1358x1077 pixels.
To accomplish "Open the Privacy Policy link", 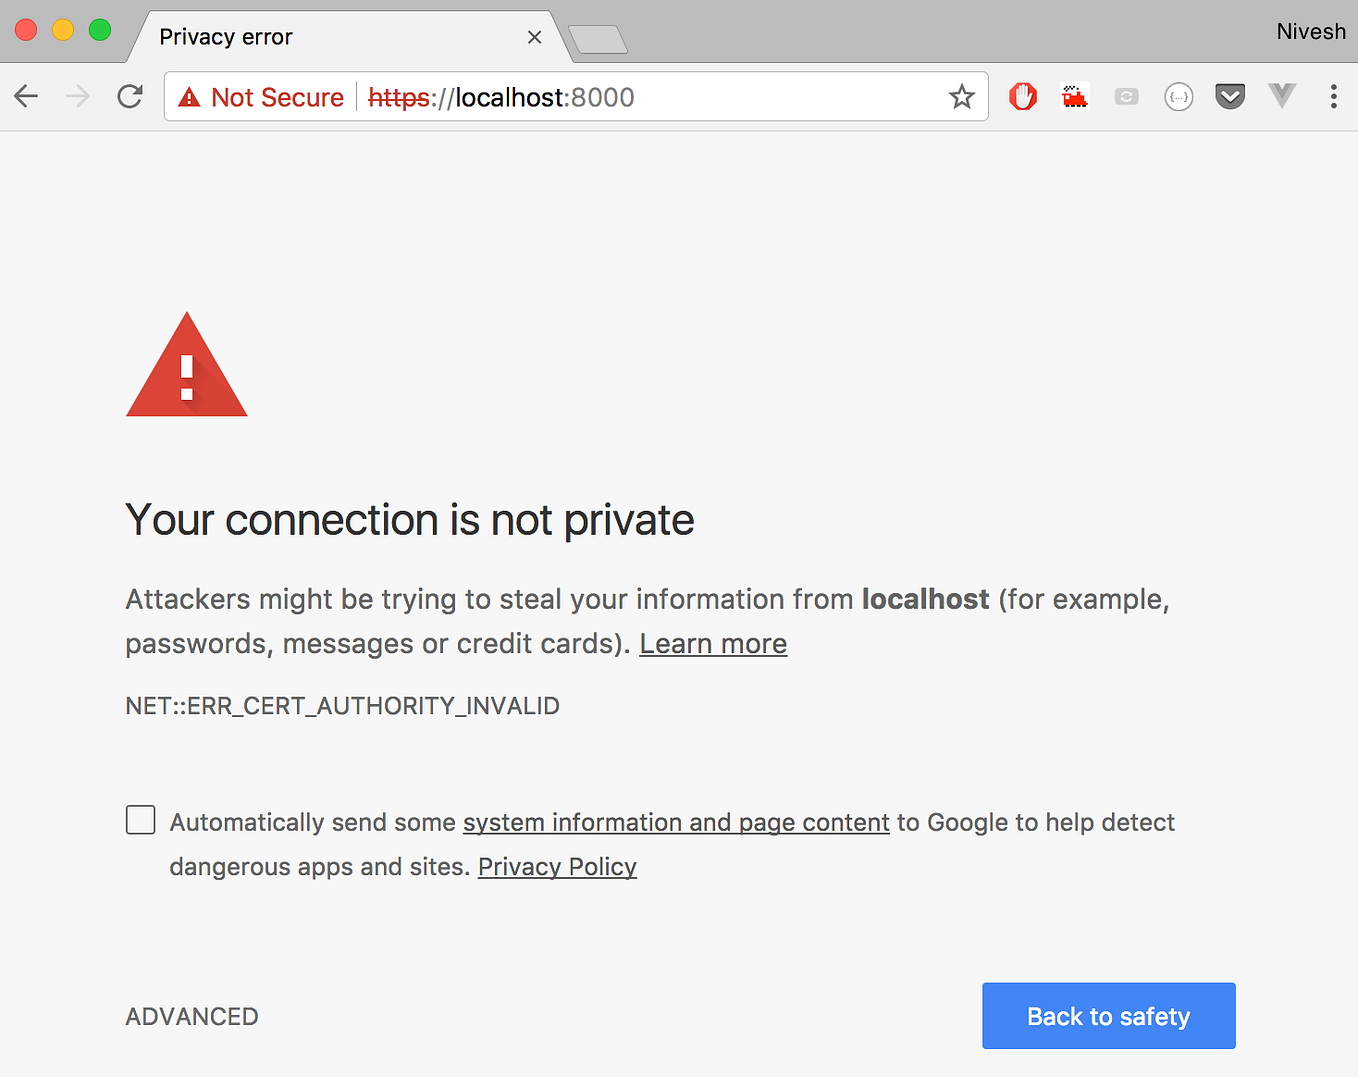I will click(x=557, y=866).
